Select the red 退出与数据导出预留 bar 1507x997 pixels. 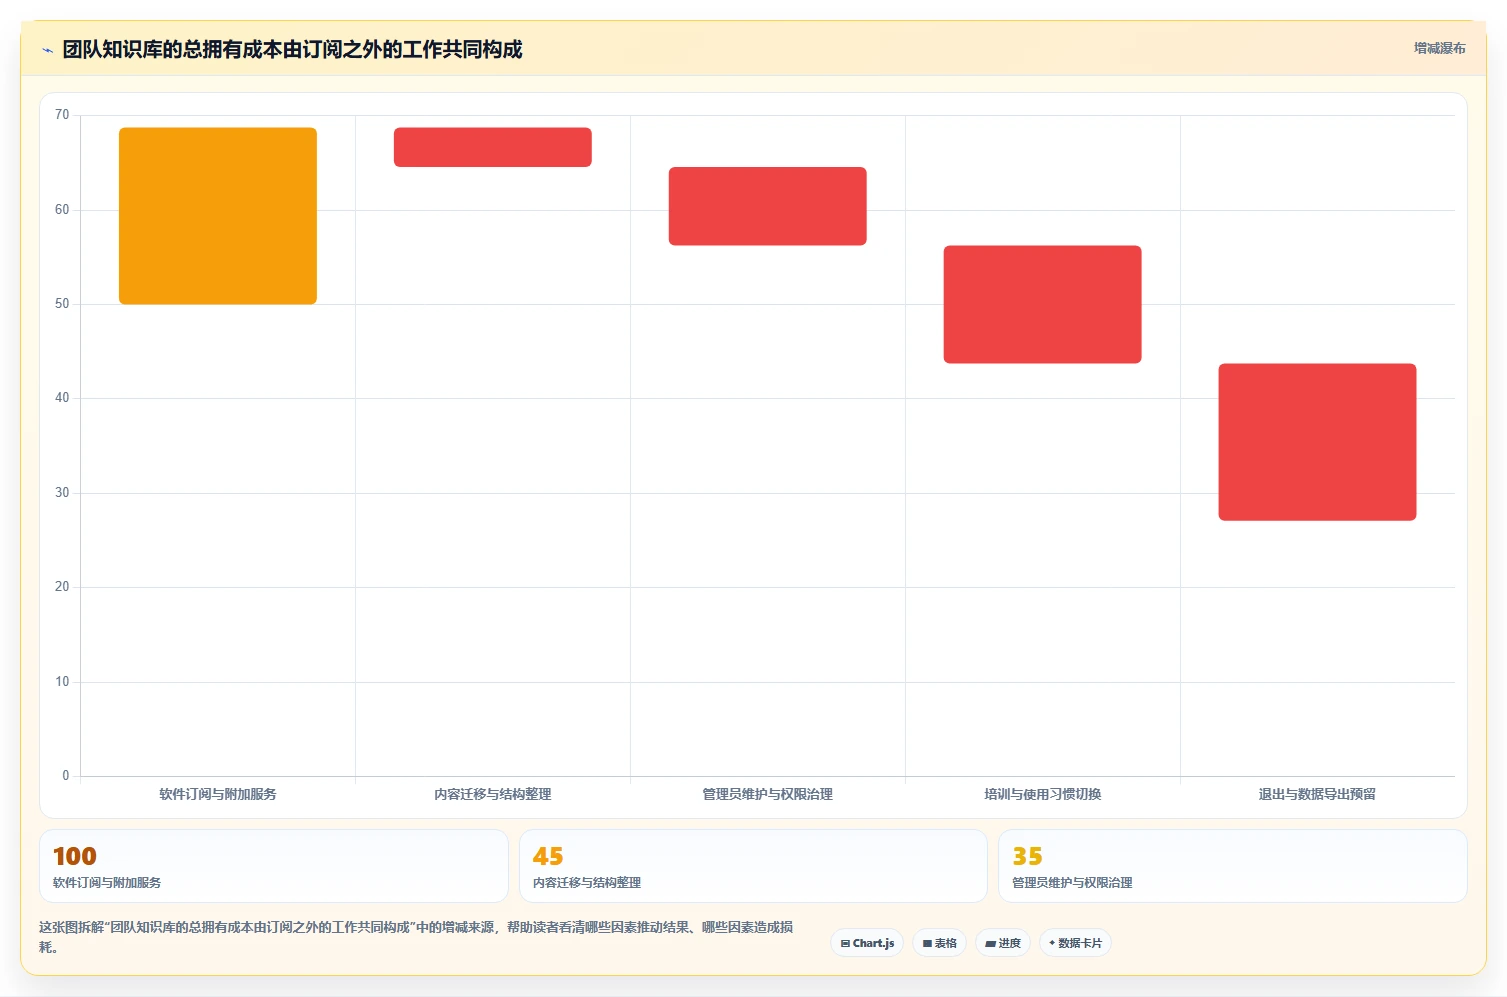pos(1318,442)
